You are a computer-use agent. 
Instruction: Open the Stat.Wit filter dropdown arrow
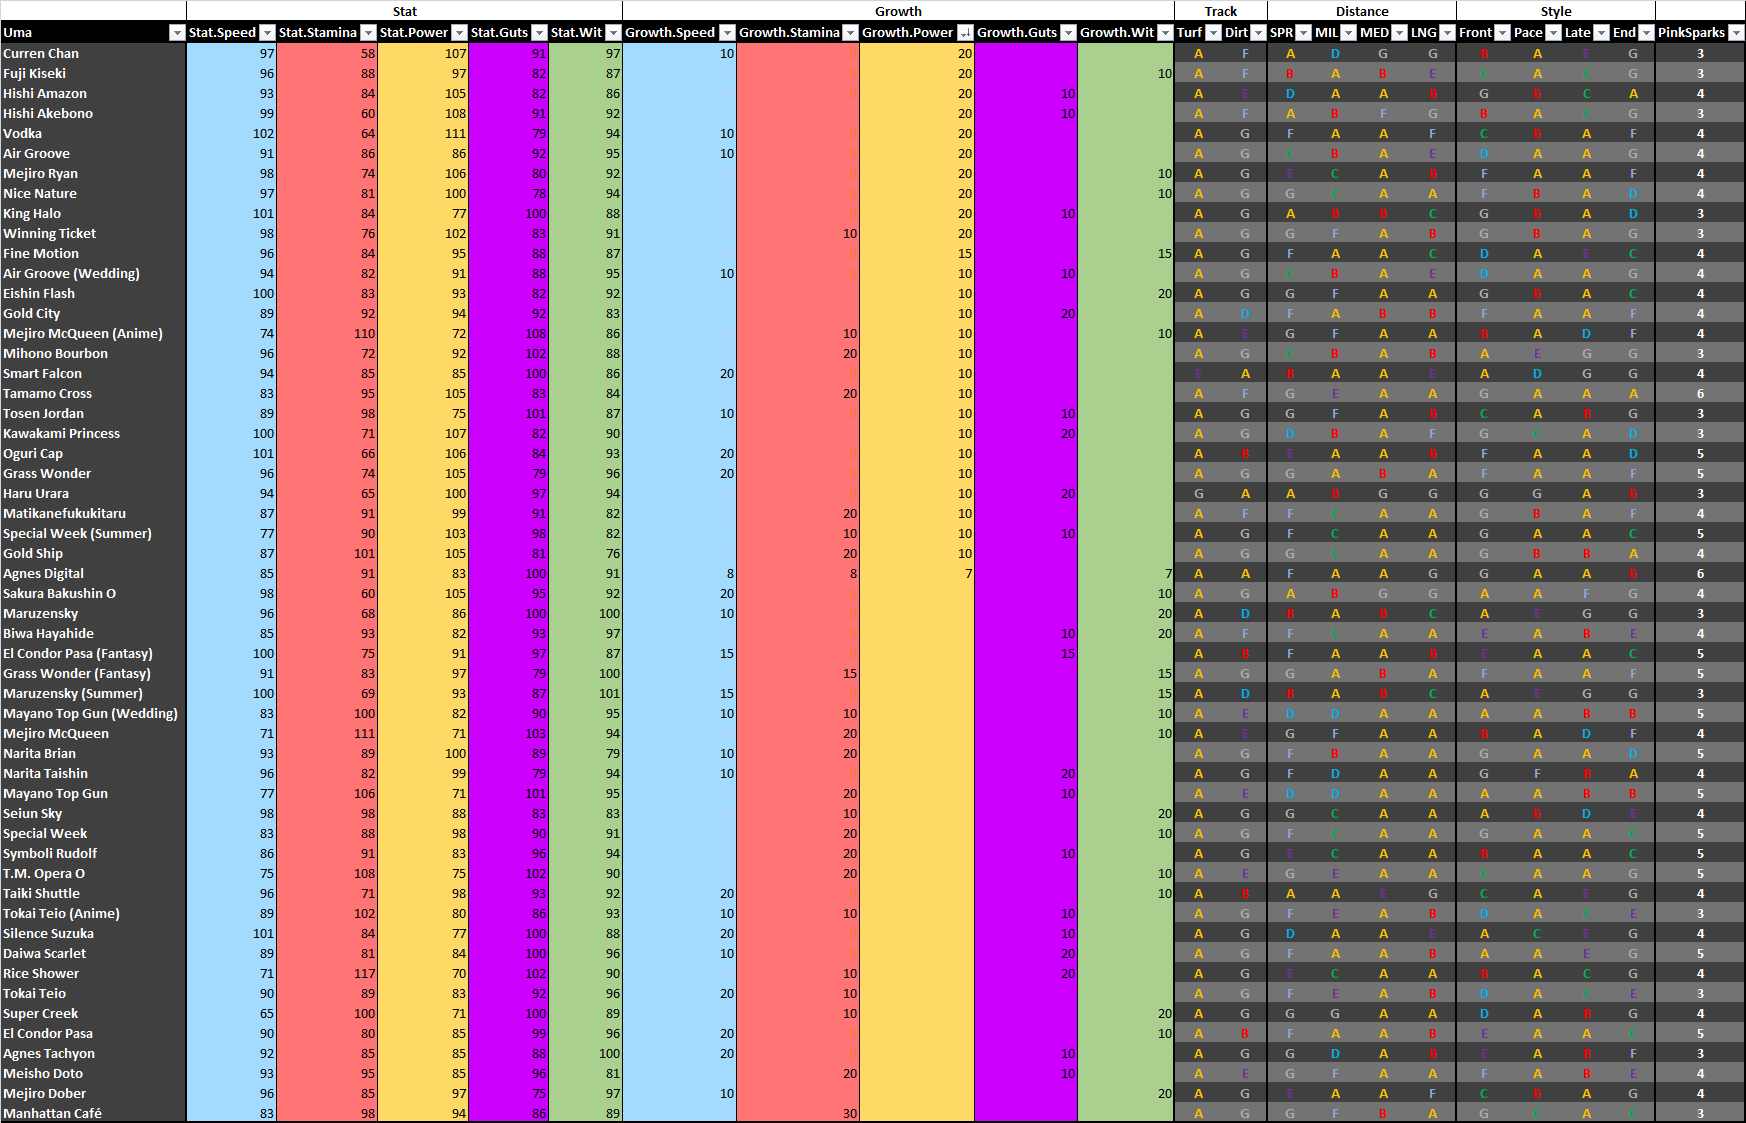[613, 33]
